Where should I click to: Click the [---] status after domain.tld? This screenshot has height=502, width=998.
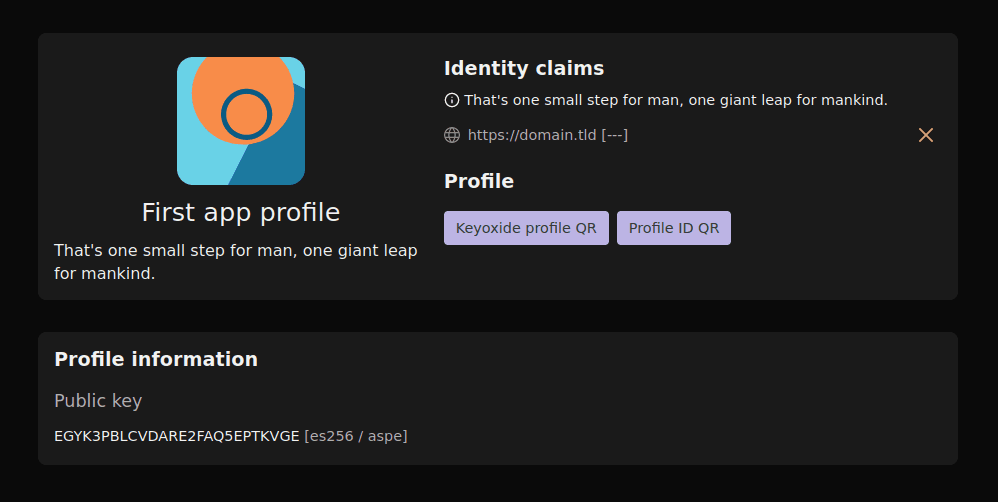(x=615, y=135)
